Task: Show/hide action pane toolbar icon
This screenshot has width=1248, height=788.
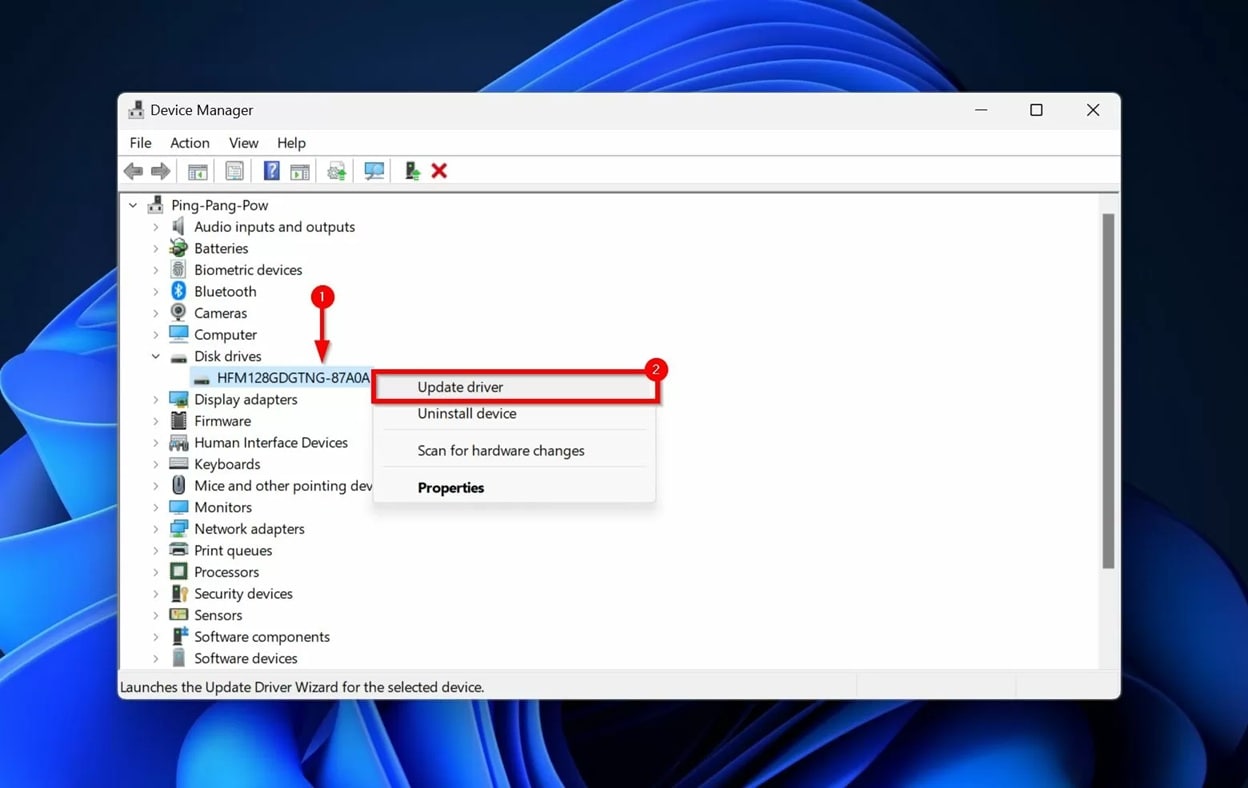Action: 299,171
